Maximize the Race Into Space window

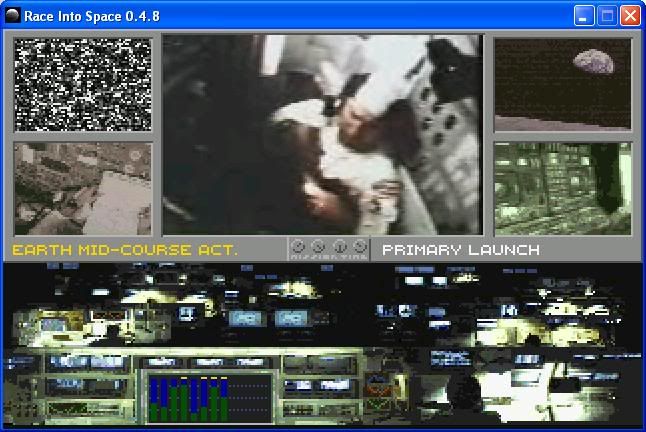(x=607, y=16)
